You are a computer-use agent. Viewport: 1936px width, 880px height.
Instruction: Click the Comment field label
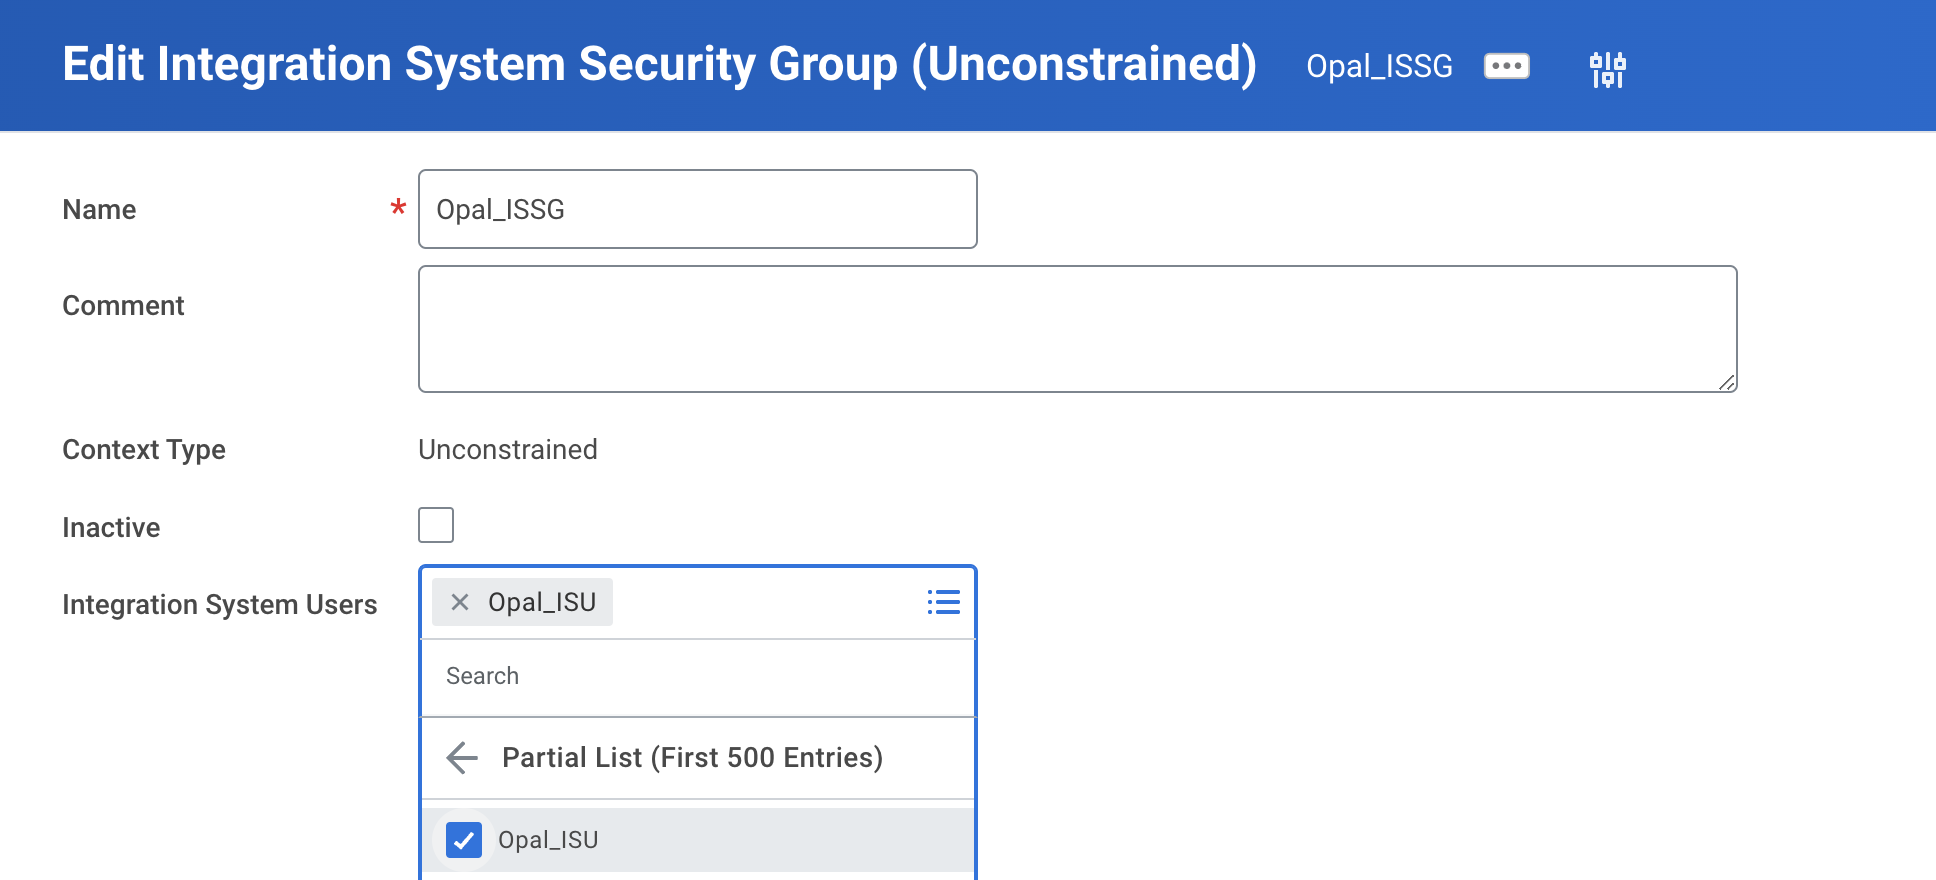pos(123,306)
